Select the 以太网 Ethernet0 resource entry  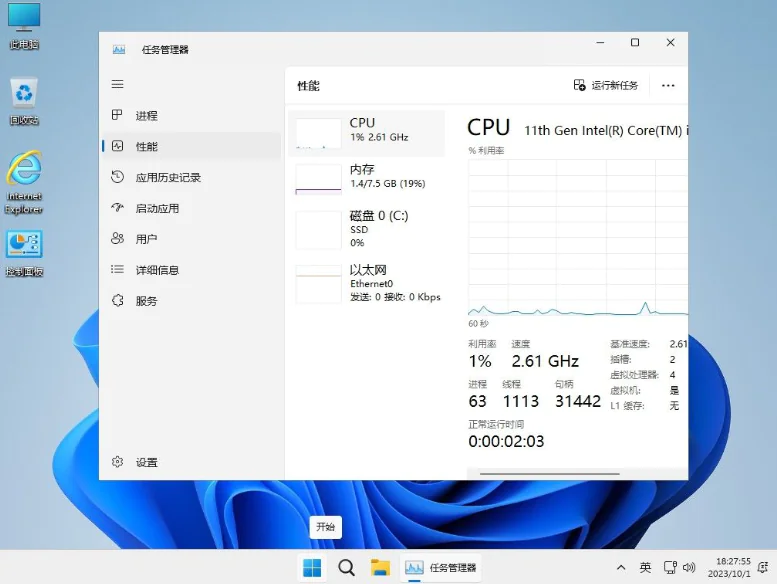click(x=366, y=283)
